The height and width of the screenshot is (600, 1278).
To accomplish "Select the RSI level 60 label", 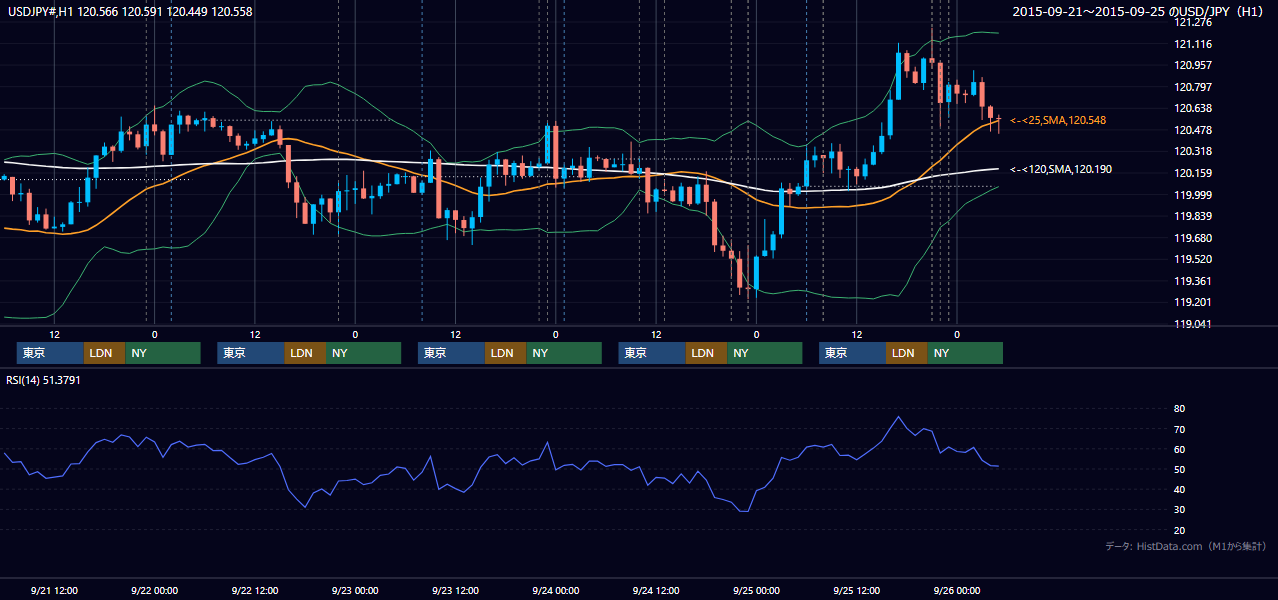I will pos(1180,449).
